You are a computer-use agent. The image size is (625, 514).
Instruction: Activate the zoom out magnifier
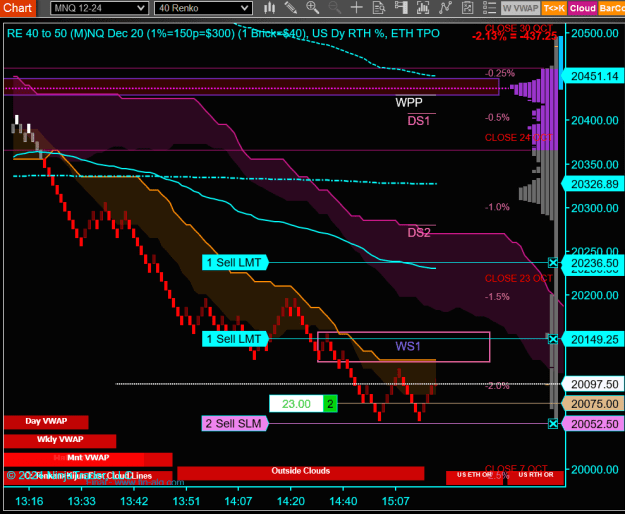pos(334,8)
